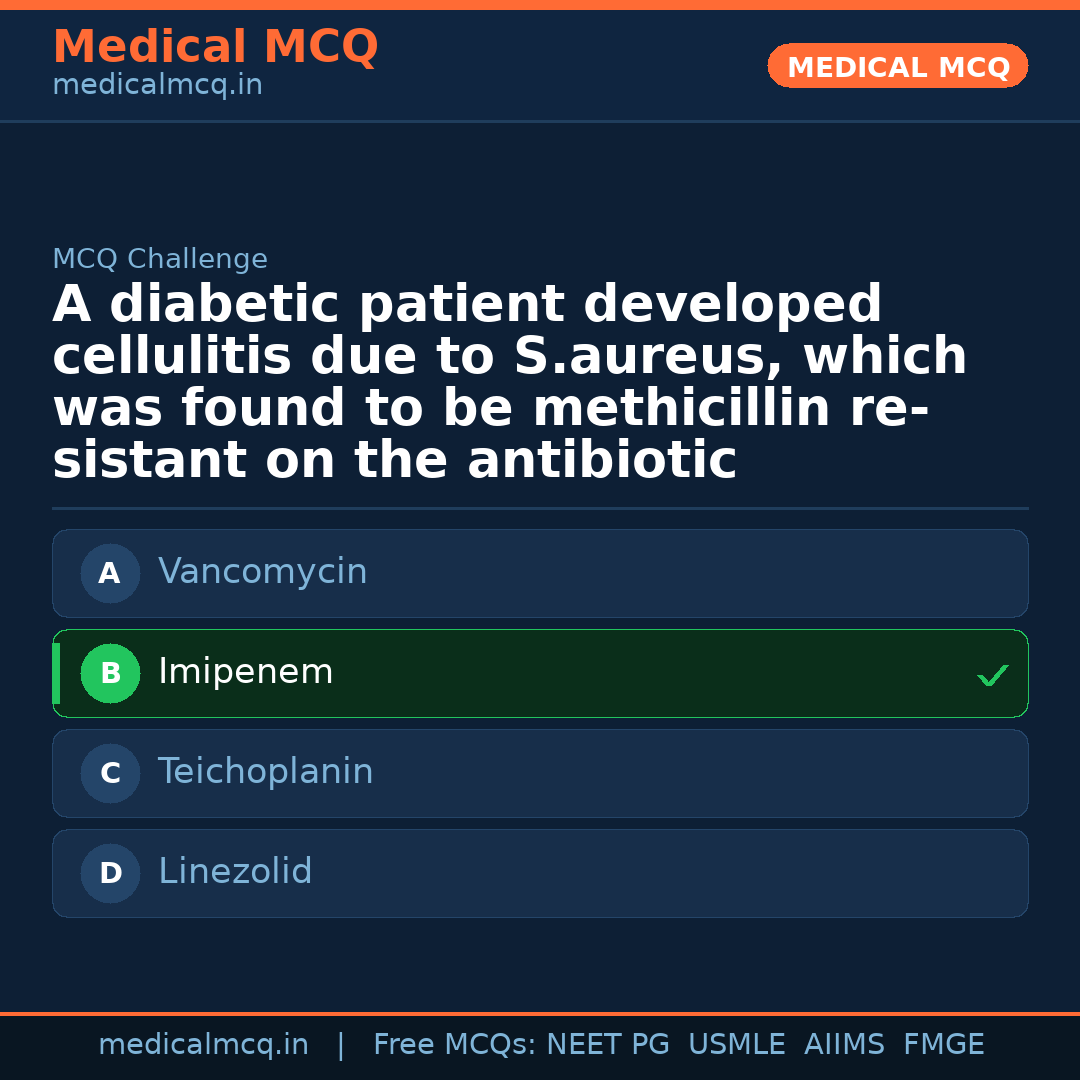Click the large orange Medical MCQ title
The image size is (1080, 1080).
point(215,47)
